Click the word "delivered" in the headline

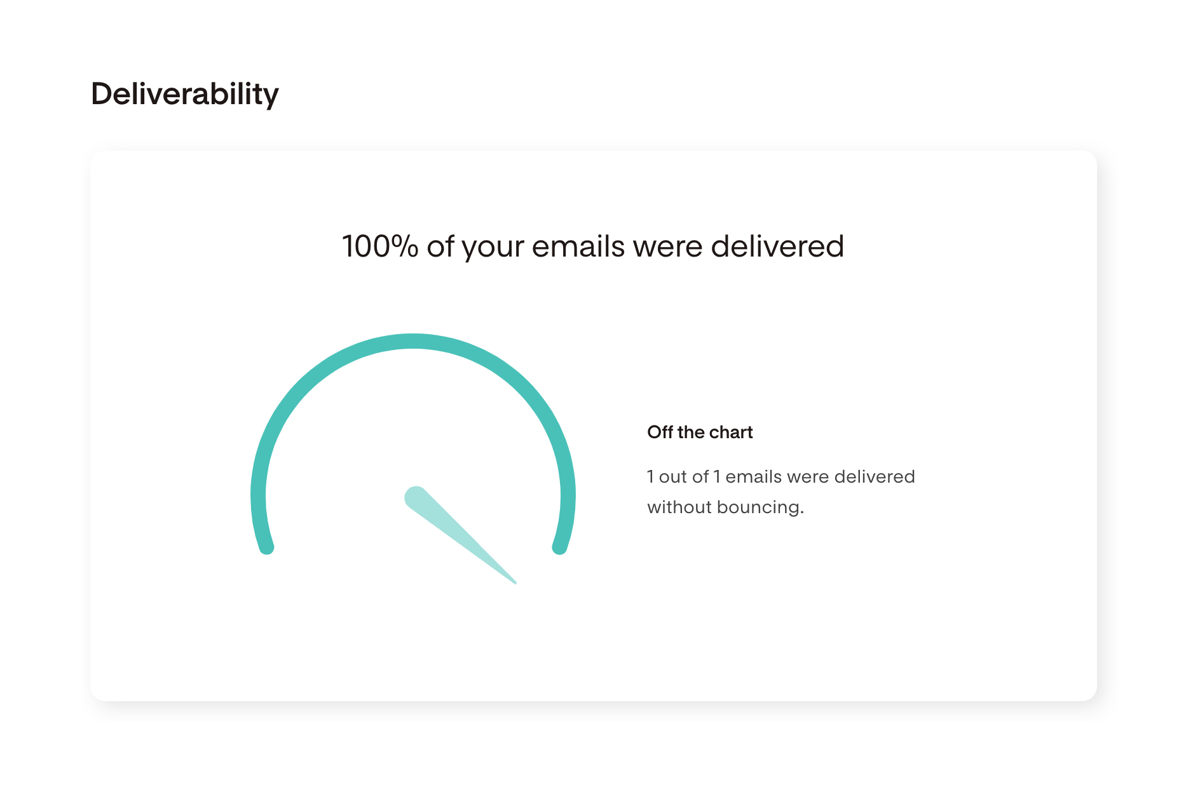pyautogui.click(x=777, y=246)
